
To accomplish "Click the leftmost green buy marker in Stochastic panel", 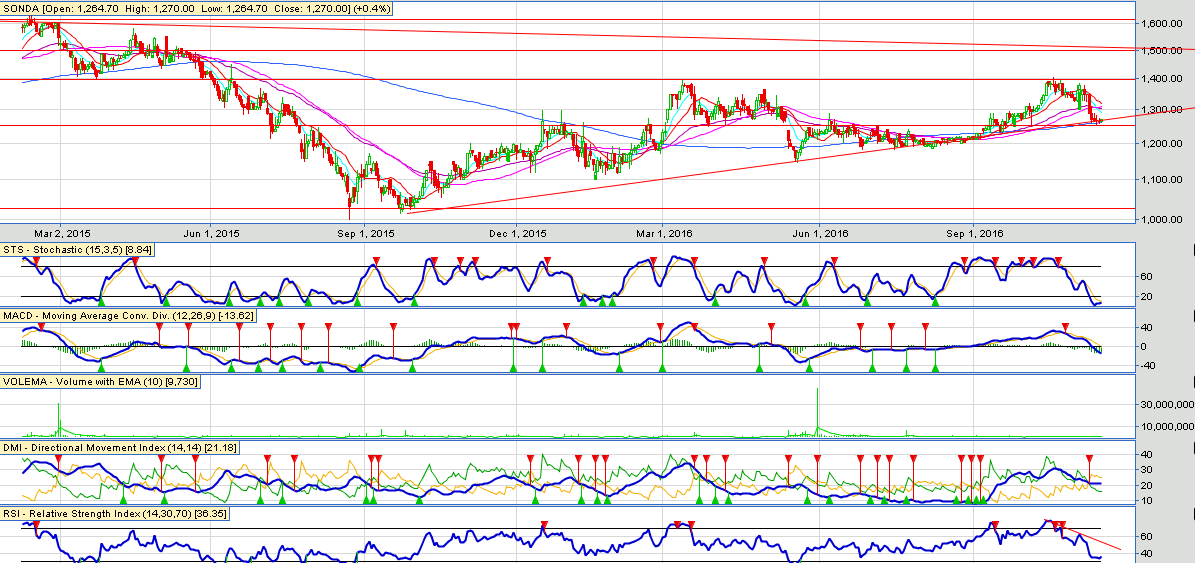I will [100, 299].
